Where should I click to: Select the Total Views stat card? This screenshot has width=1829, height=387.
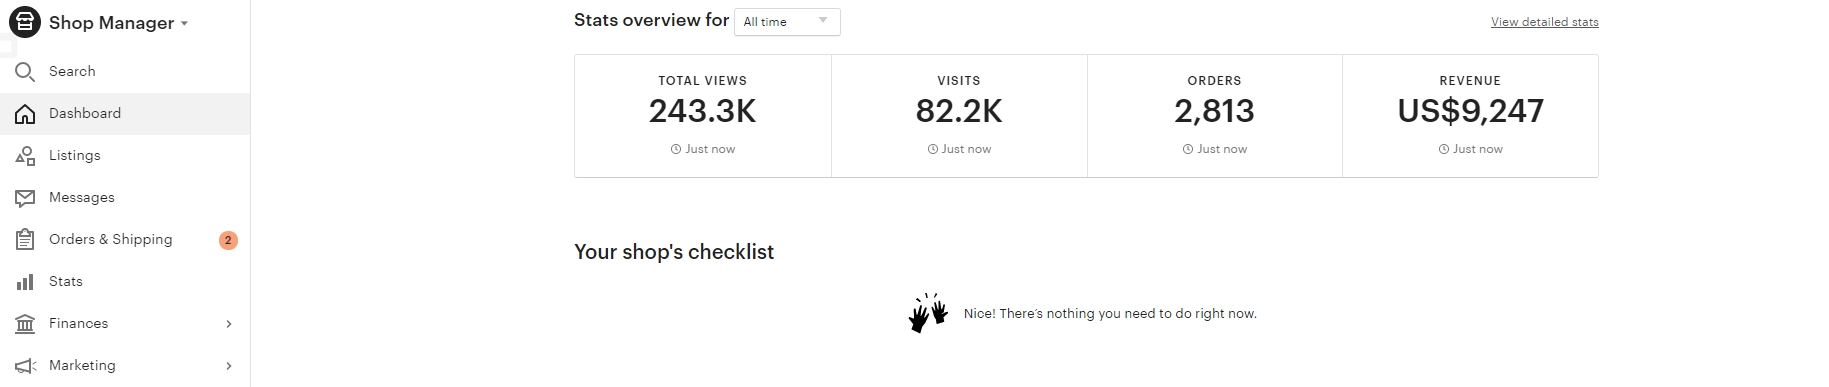click(x=703, y=116)
